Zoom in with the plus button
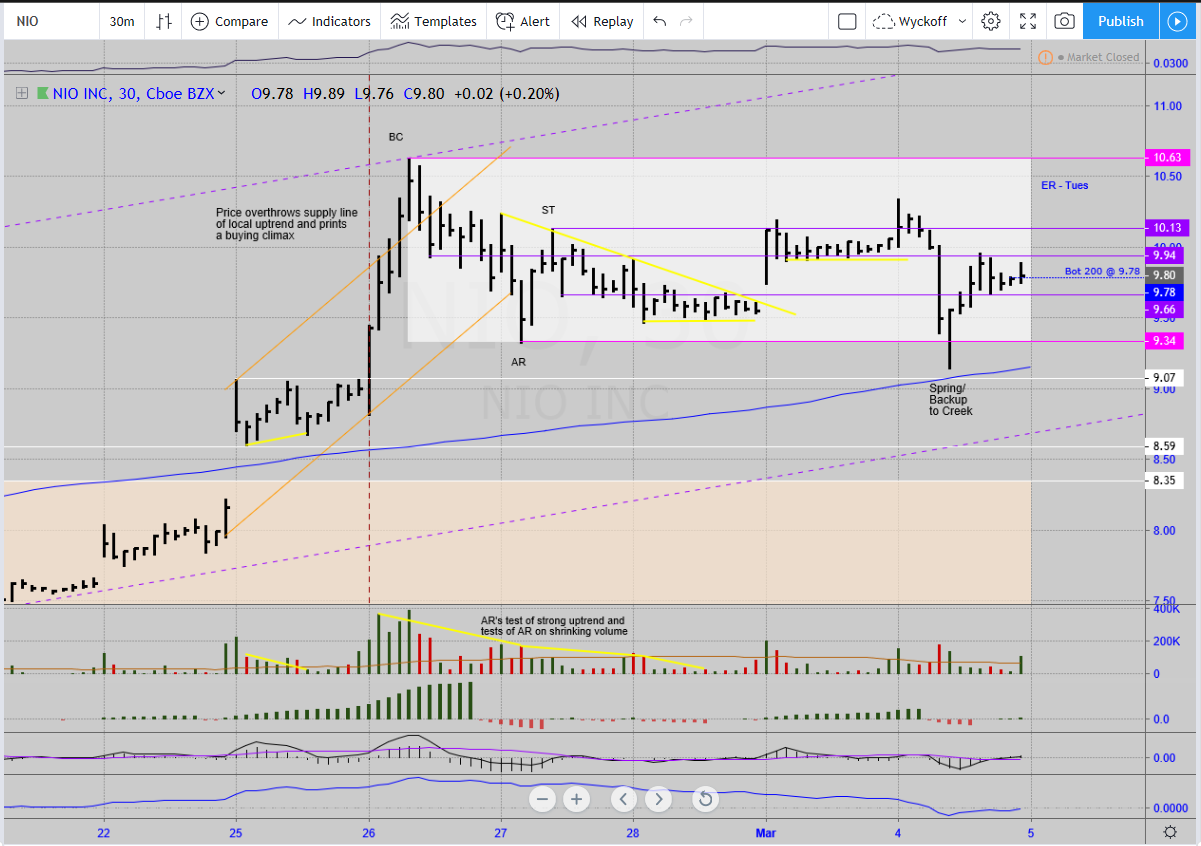The height and width of the screenshot is (846, 1201). tap(576, 799)
